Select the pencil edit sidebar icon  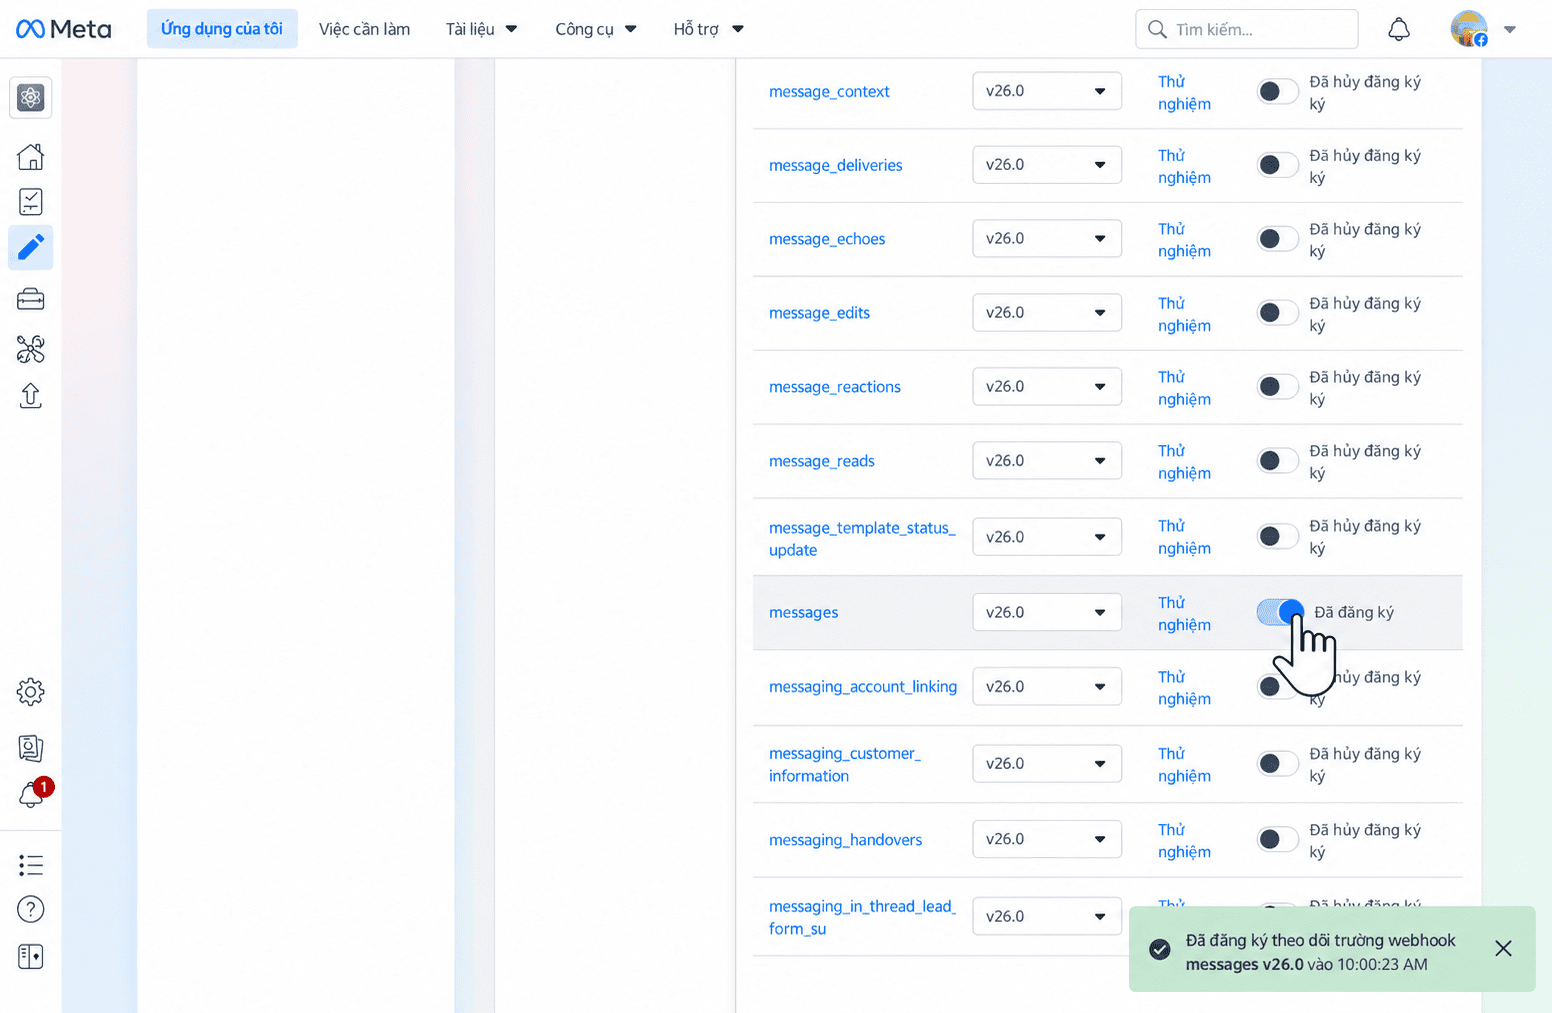(31, 247)
